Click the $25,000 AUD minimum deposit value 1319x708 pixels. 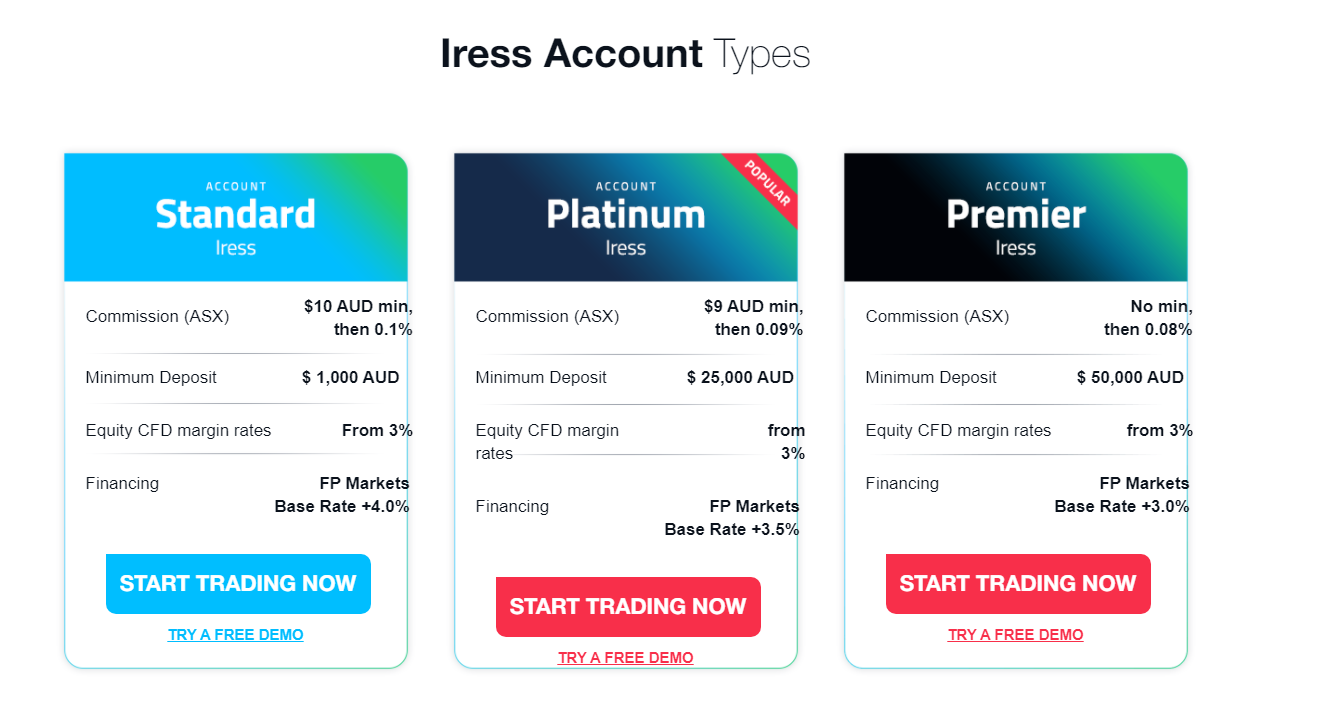[x=741, y=378]
